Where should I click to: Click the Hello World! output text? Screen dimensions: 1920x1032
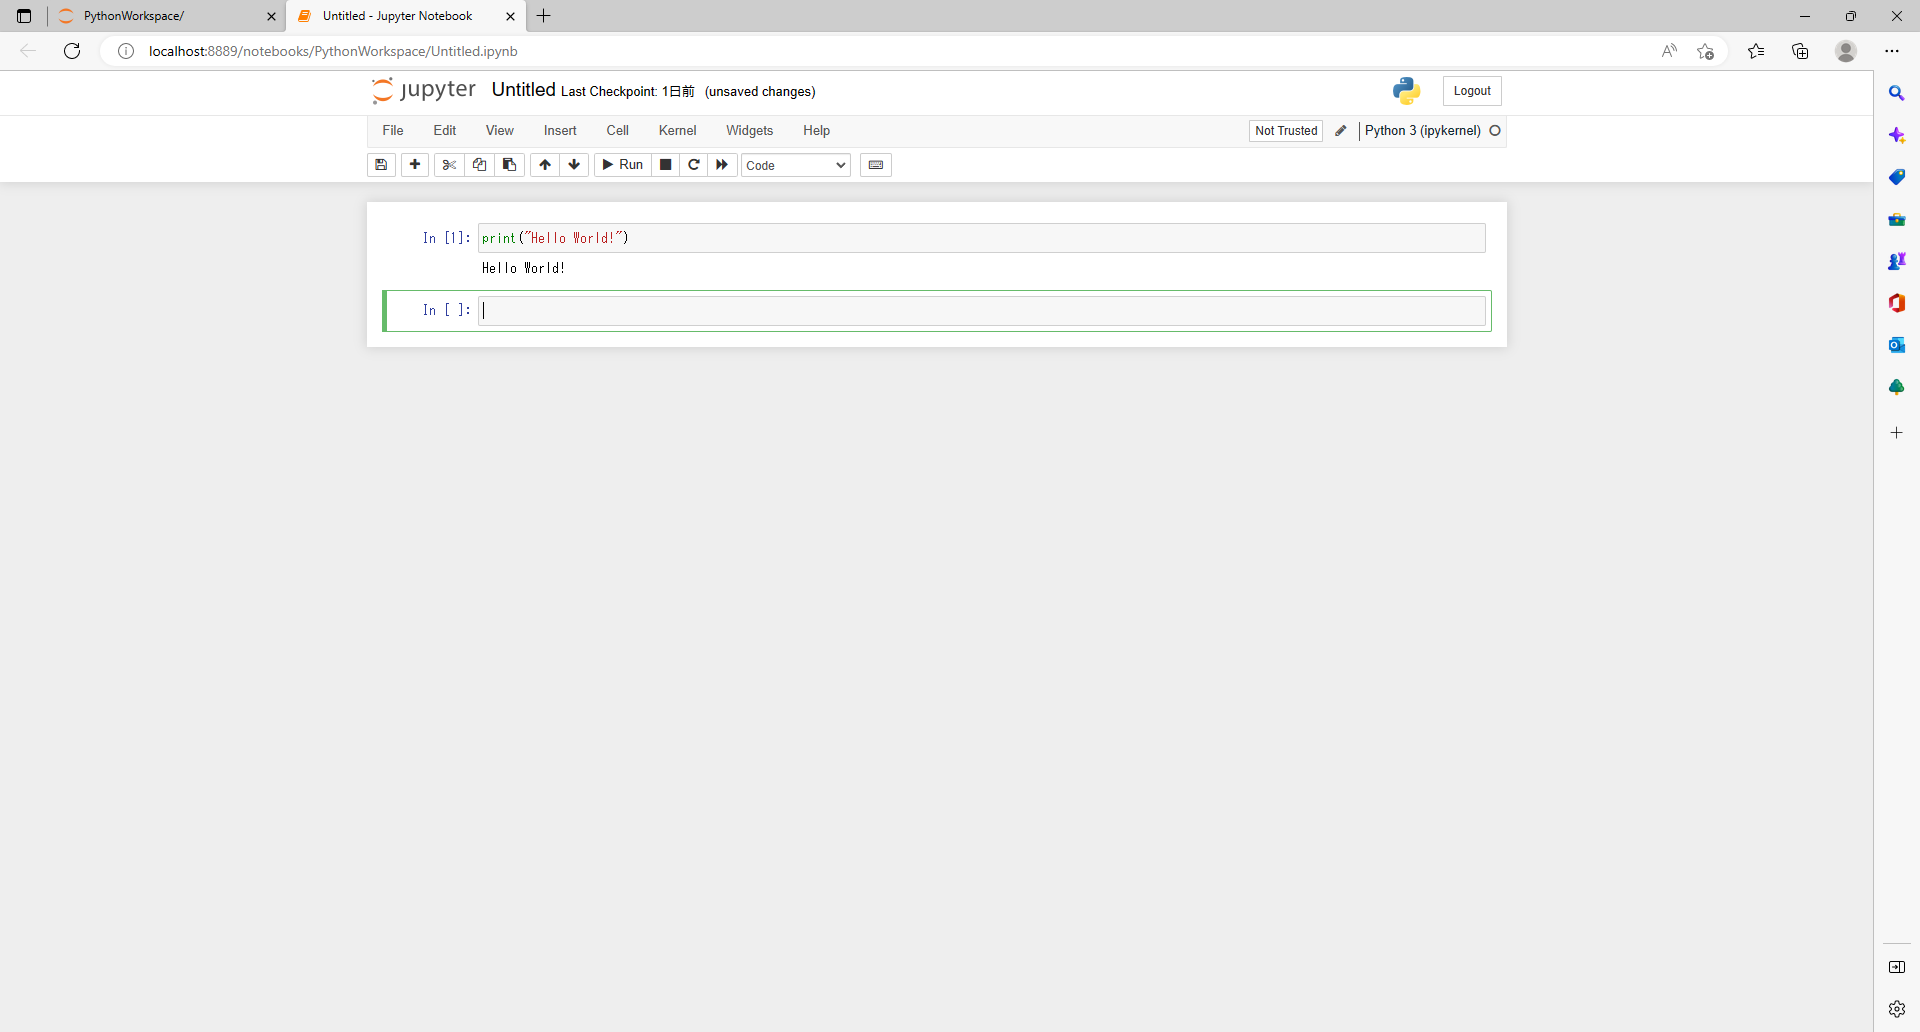coord(523,268)
